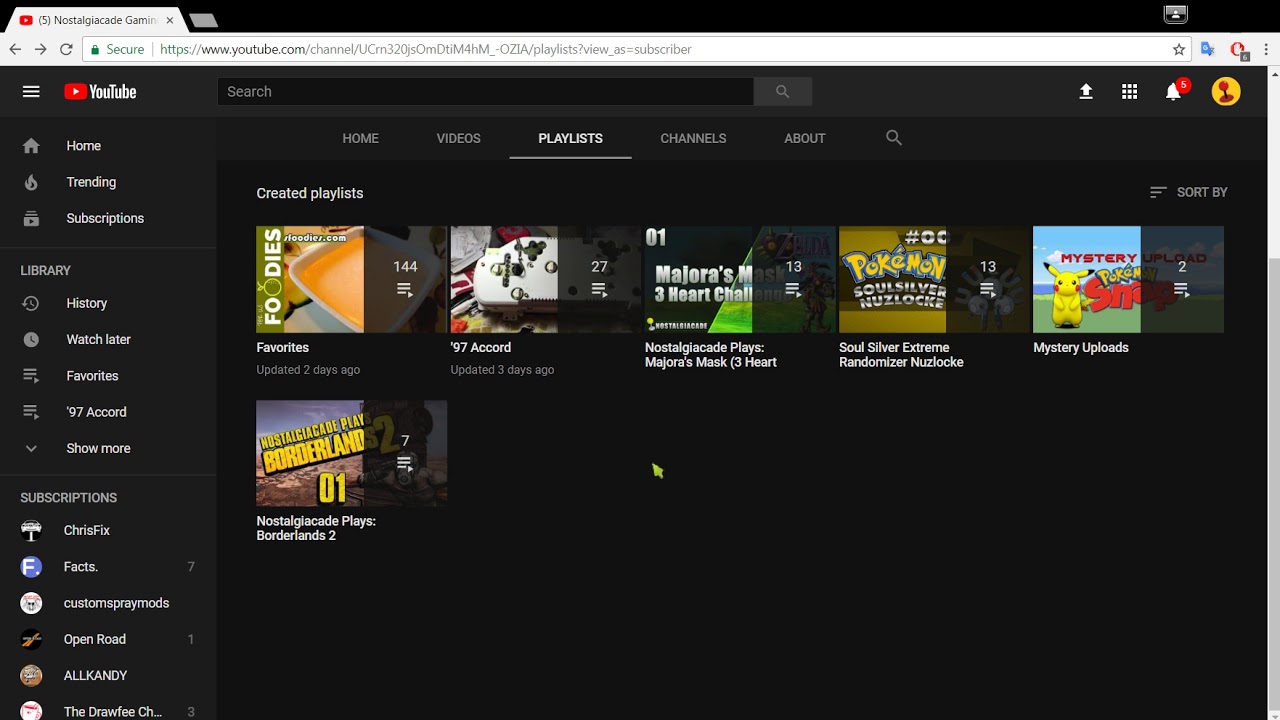Viewport: 1280px width, 720px height.
Task: Click the Favorites playlist icon in sidebar
Action: [31, 376]
